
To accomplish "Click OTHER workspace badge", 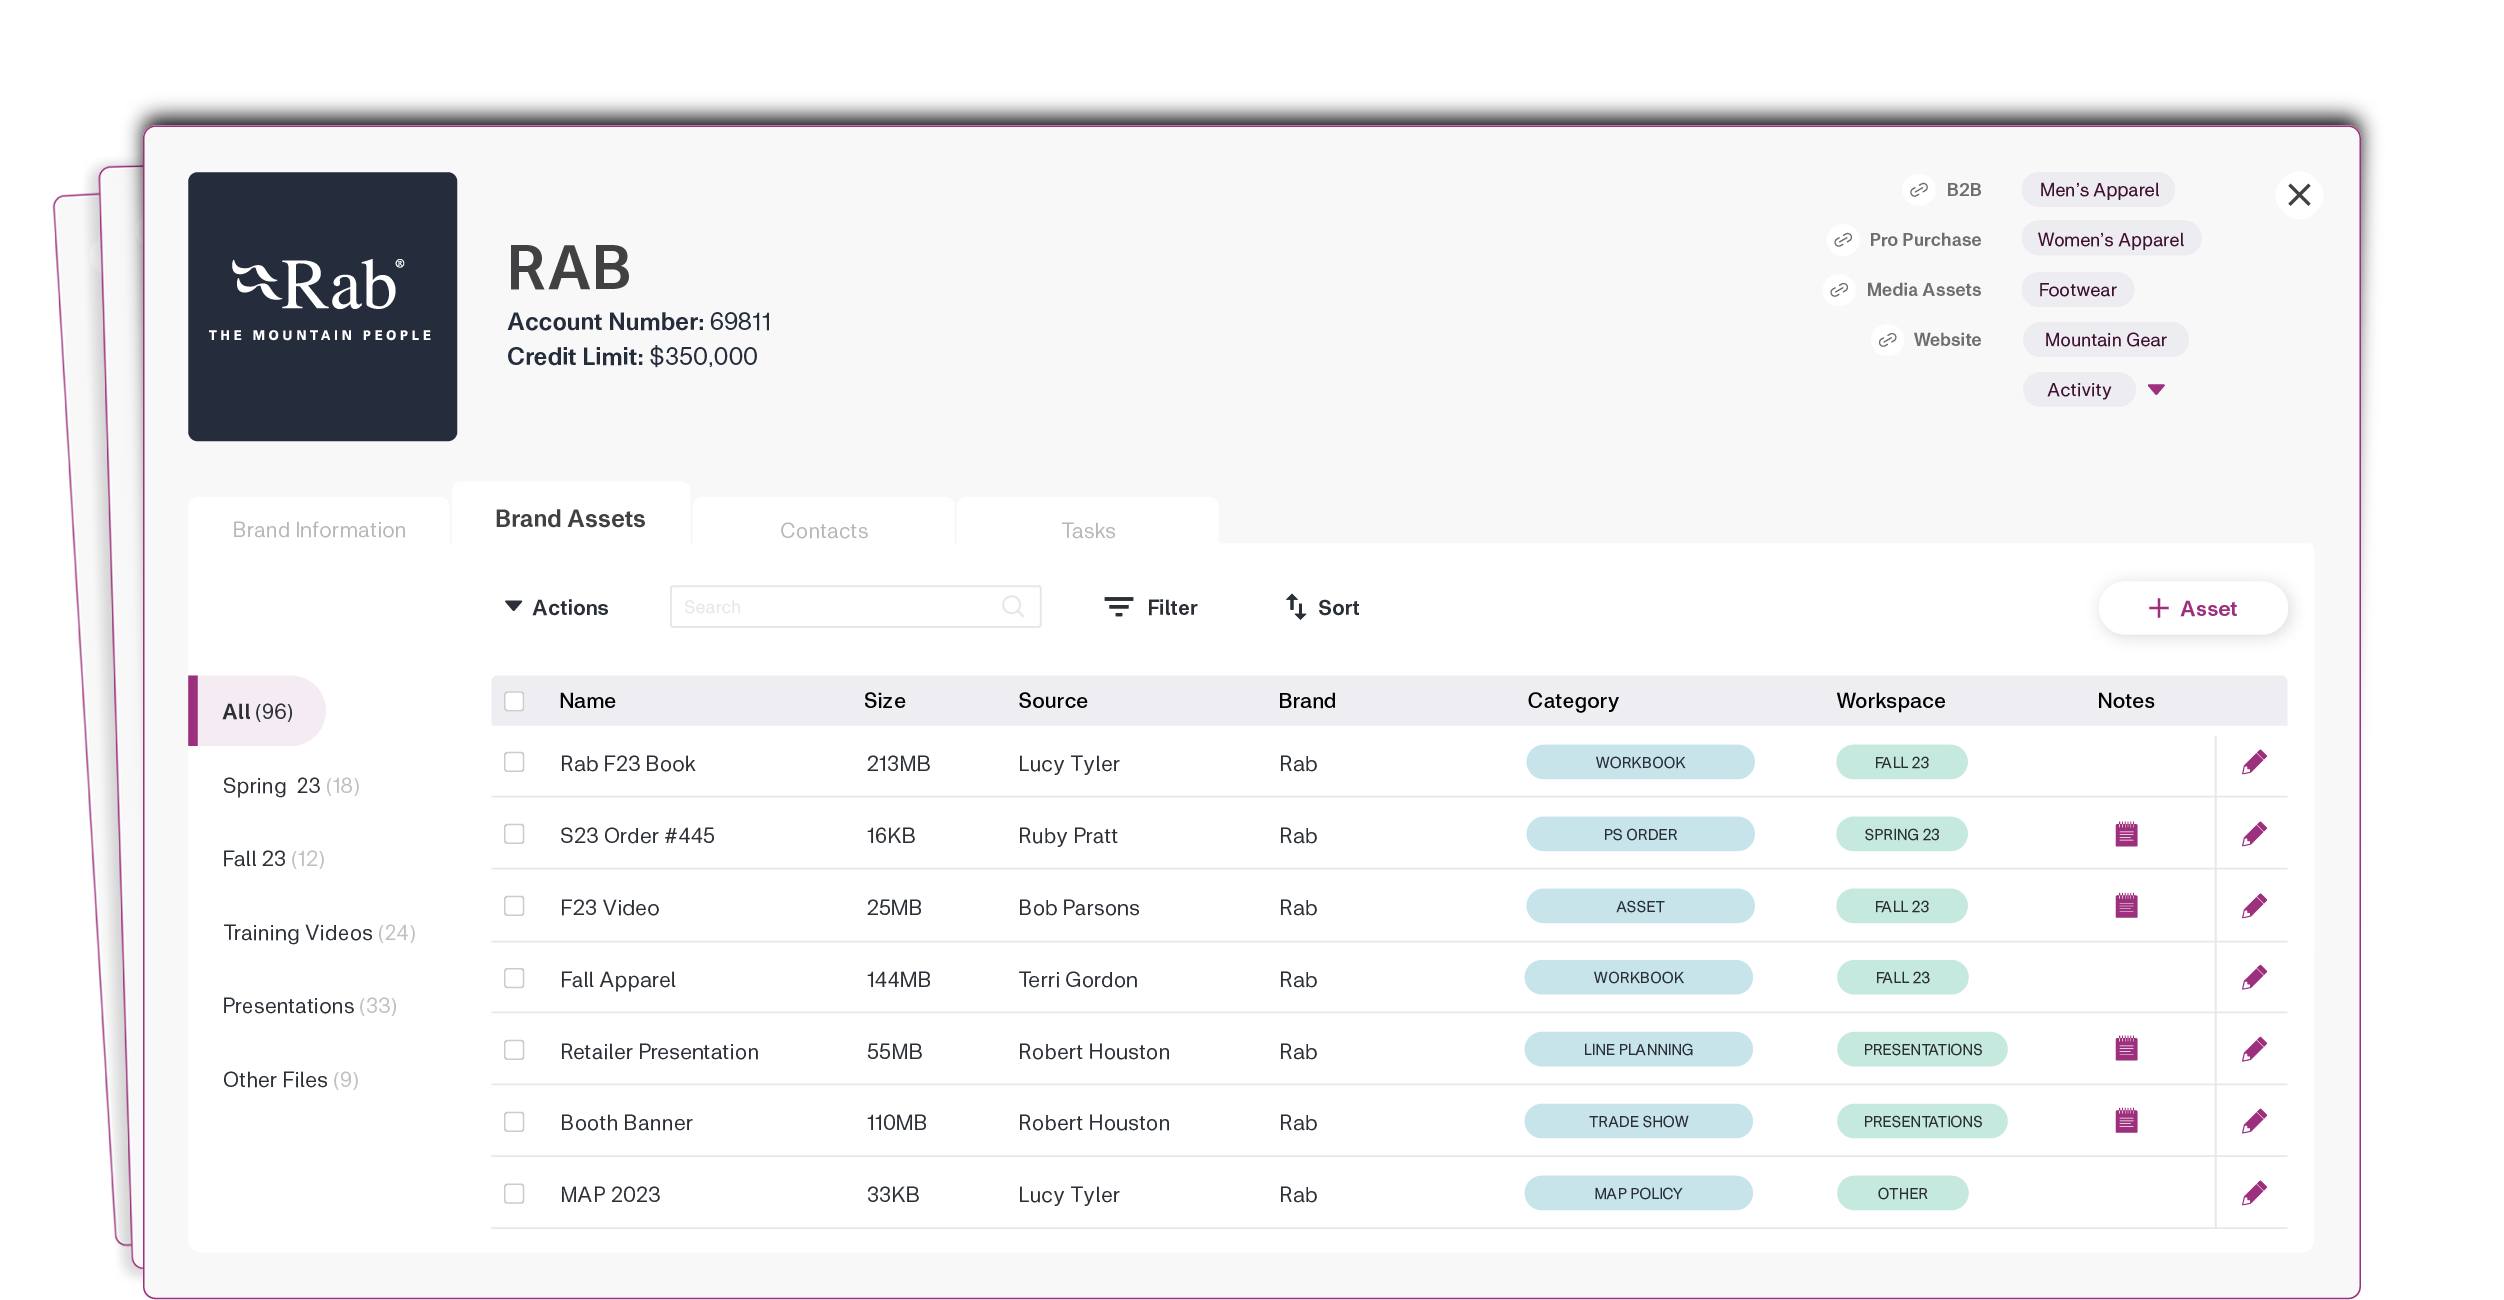I will [1902, 1193].
